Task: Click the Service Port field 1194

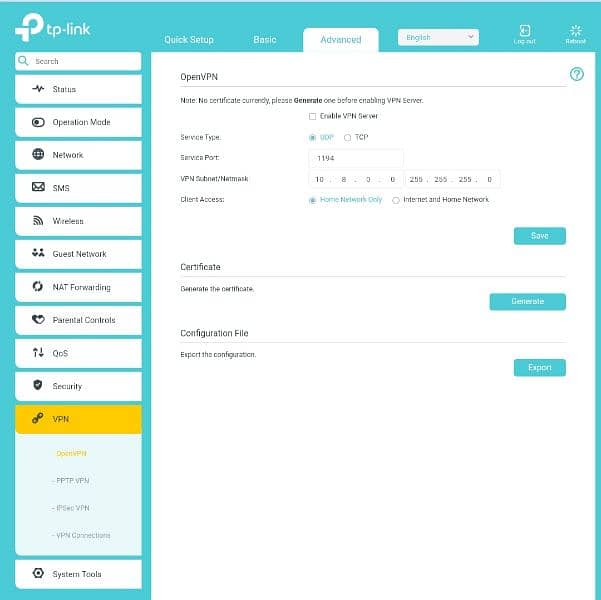Action: pos(355,158)
